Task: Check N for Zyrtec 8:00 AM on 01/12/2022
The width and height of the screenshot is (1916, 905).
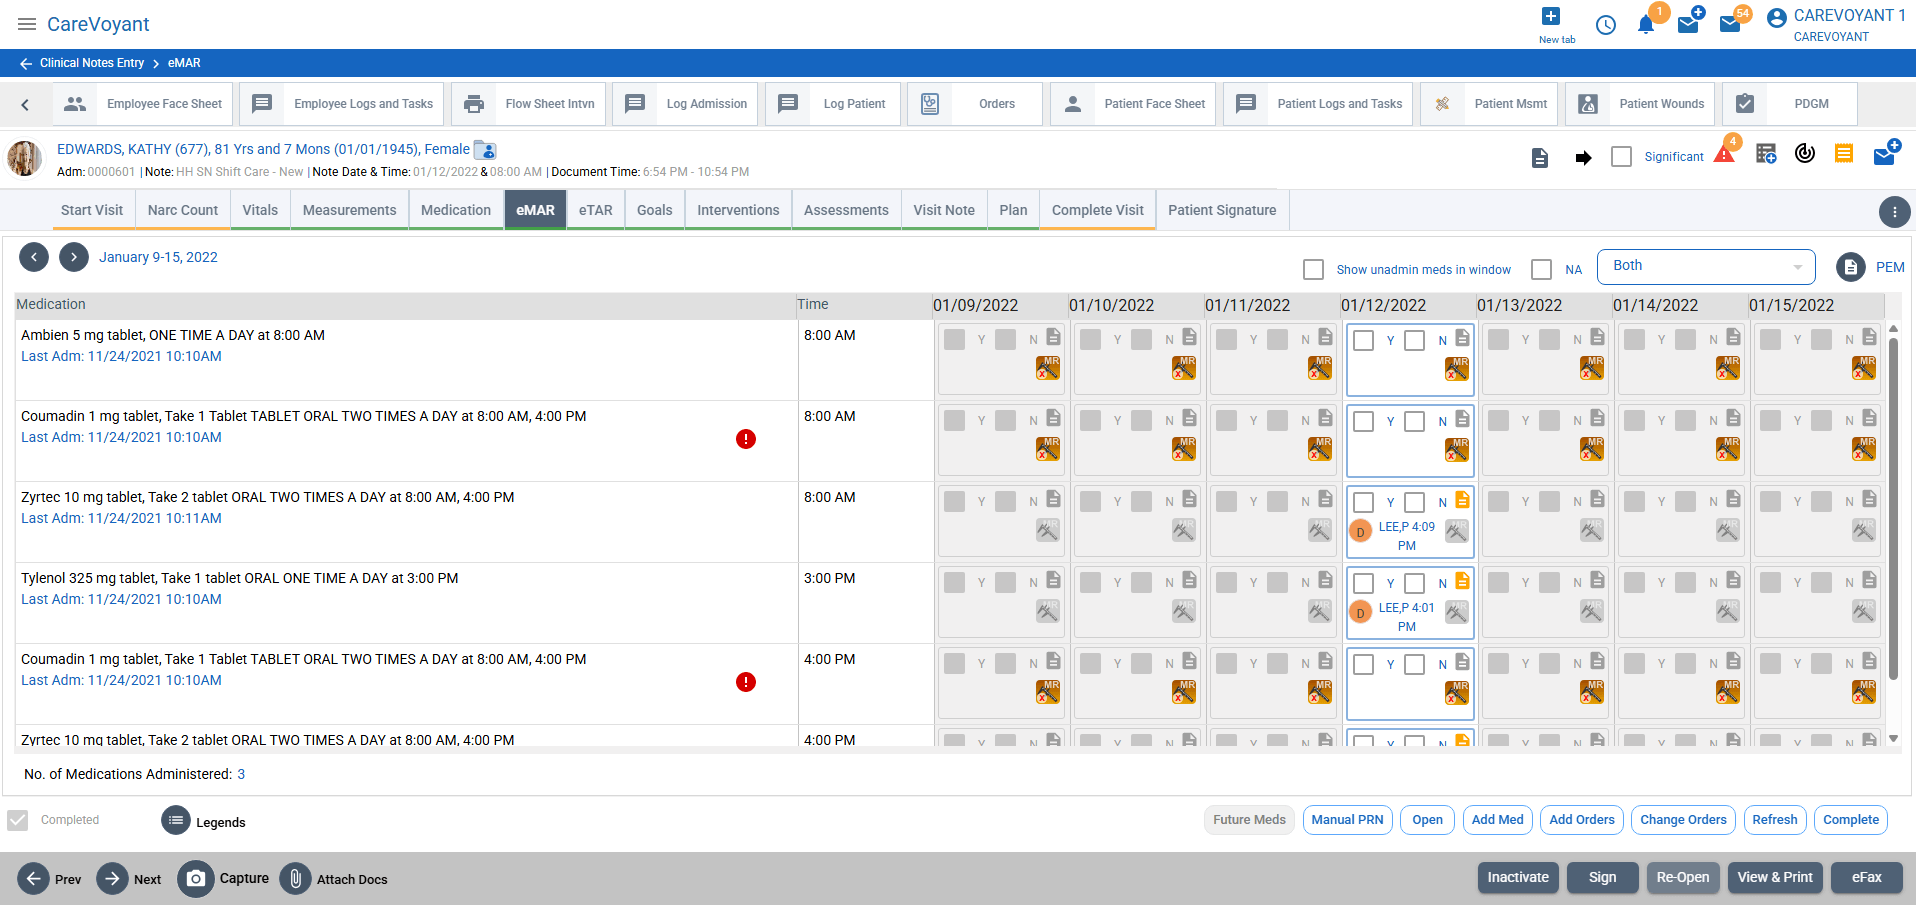Action: click(1415, 503)
